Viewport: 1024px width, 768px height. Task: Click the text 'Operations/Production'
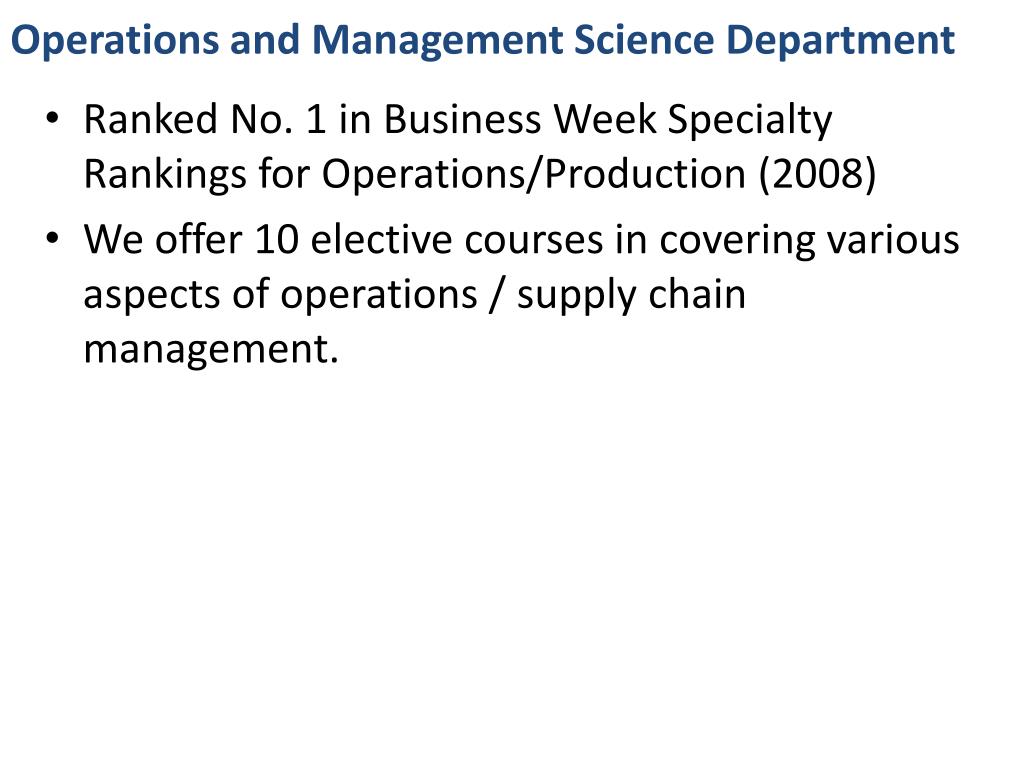click(x=534, y=175)
